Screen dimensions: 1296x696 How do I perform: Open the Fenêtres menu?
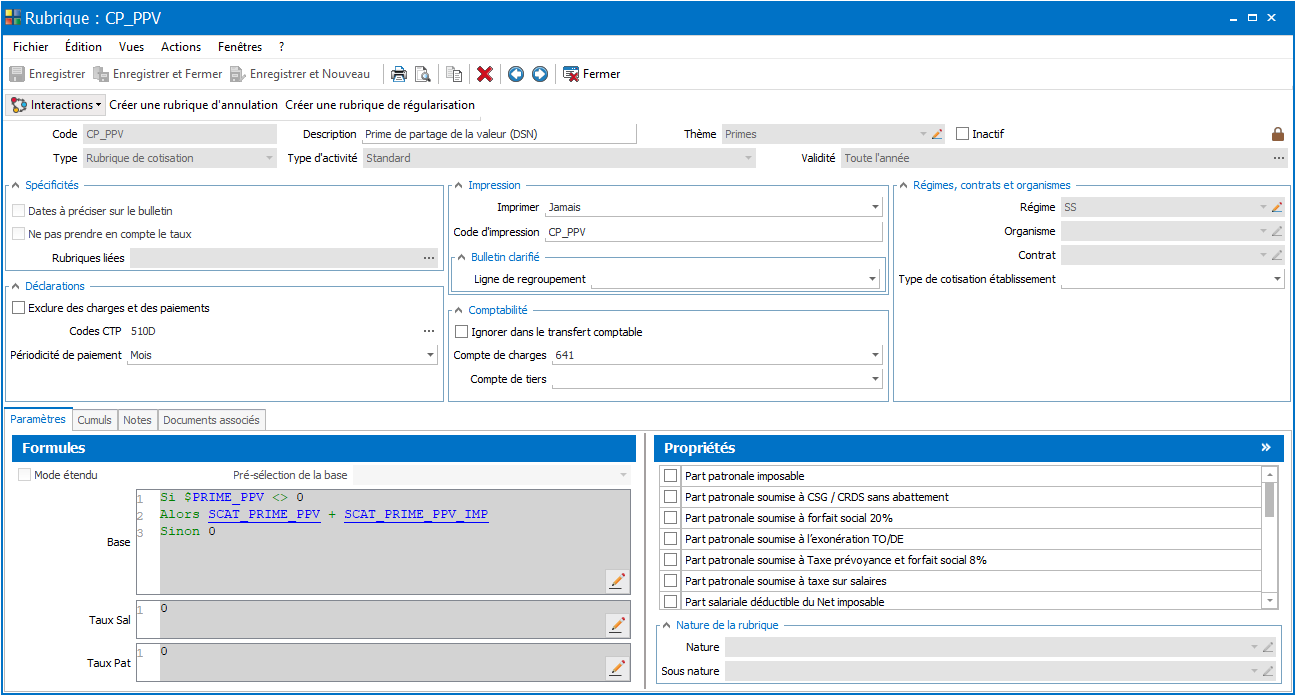click(x=240, y=47)
